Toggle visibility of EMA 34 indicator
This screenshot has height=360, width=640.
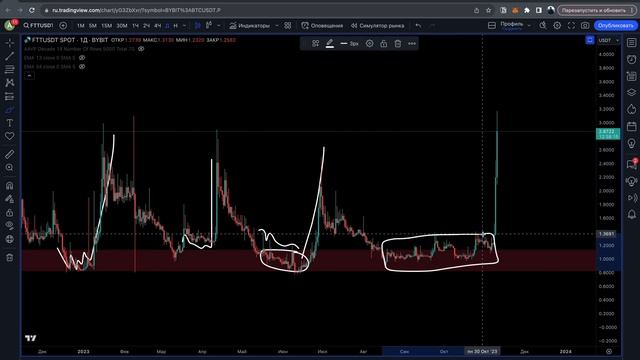(x=82, y=67)
